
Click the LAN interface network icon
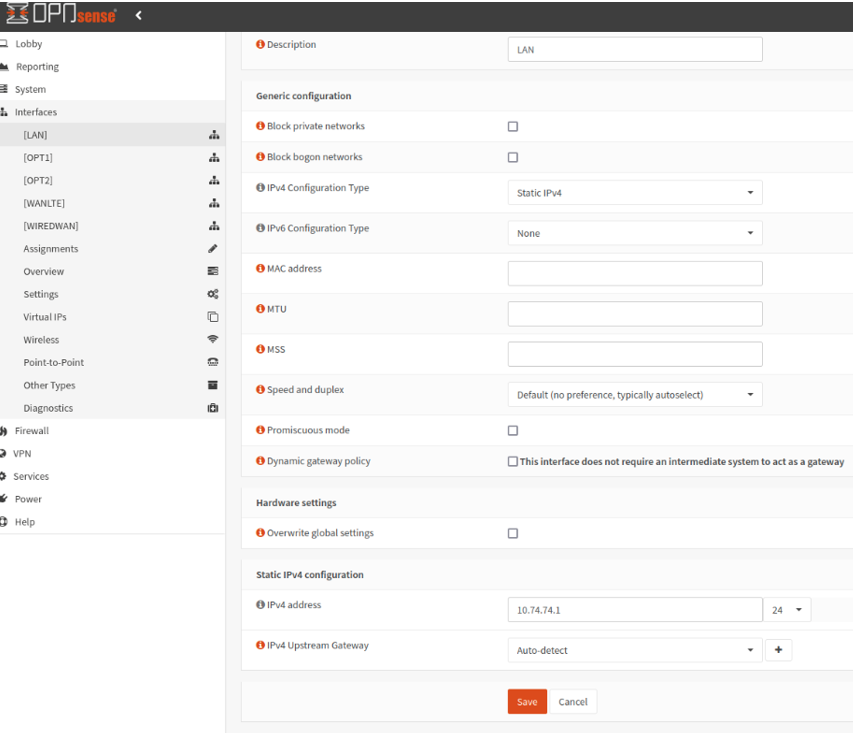click(214, 135)
